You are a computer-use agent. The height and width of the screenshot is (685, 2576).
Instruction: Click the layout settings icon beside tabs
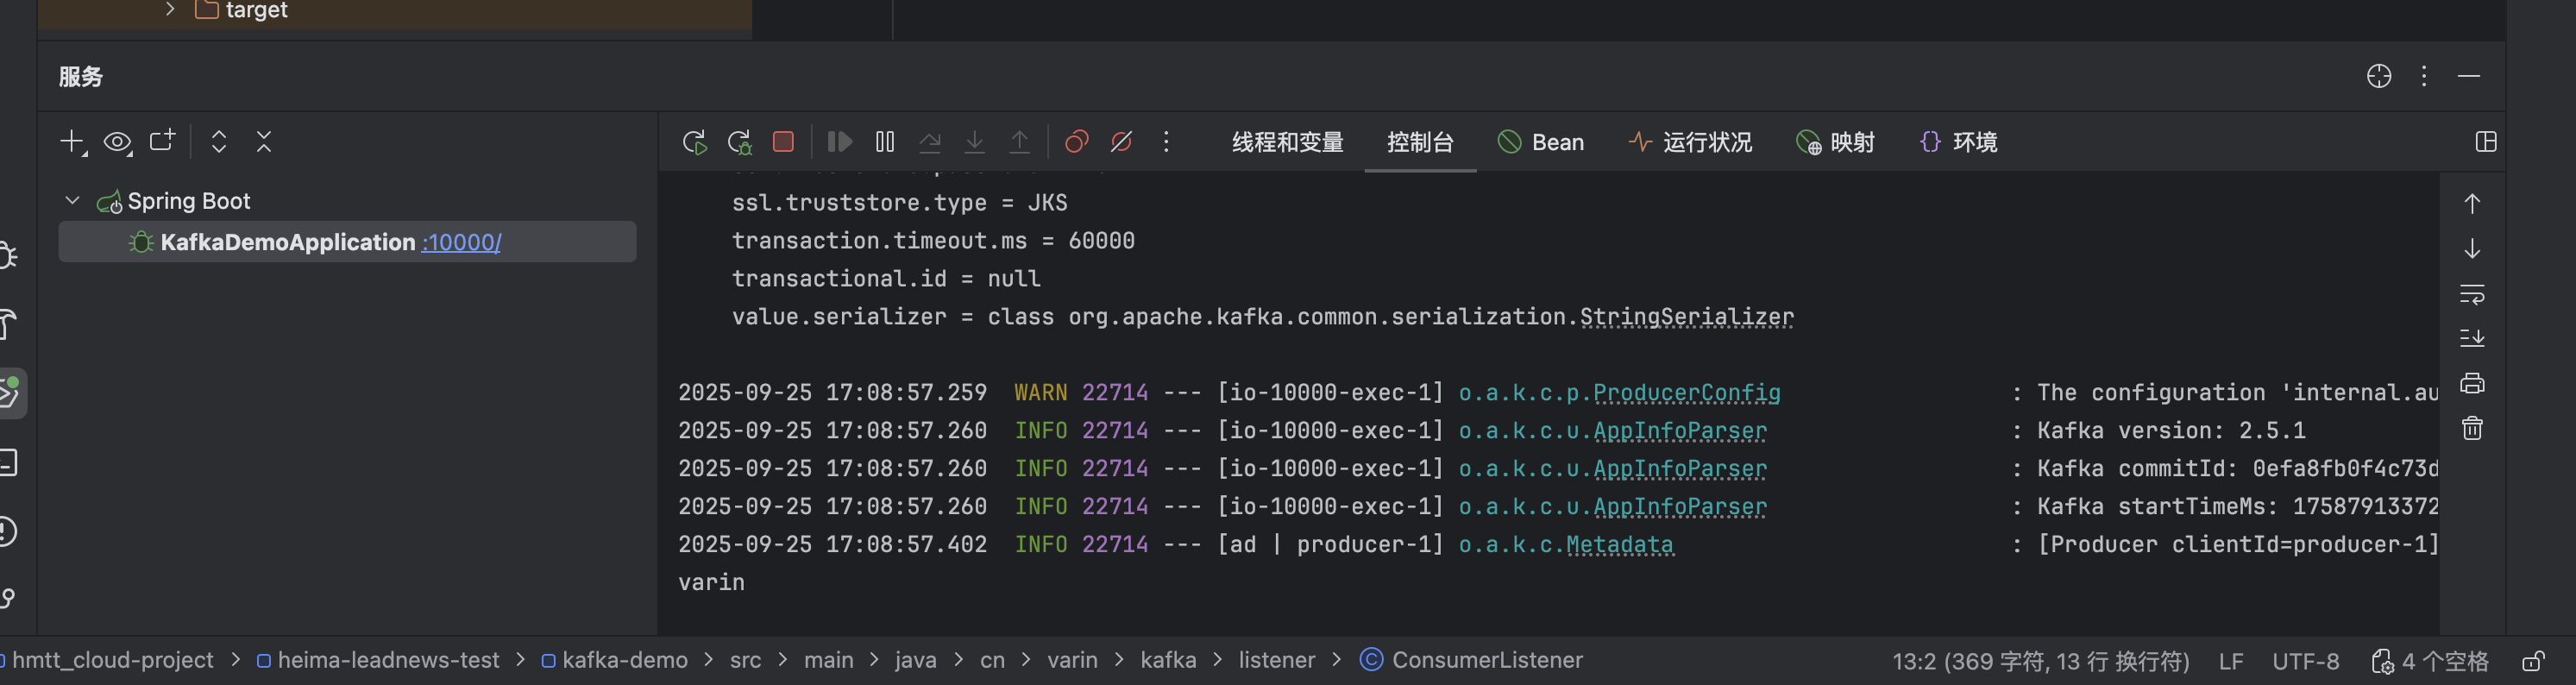coord(2485,142)
